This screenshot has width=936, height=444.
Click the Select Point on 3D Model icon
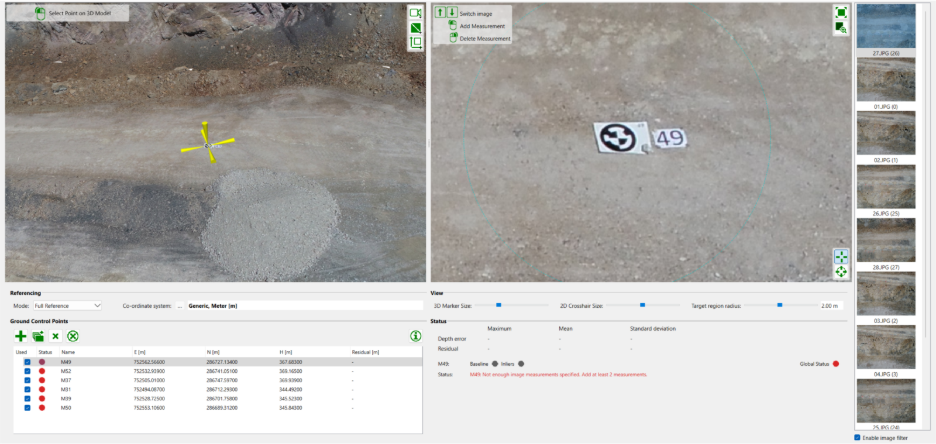coord(40,13)
